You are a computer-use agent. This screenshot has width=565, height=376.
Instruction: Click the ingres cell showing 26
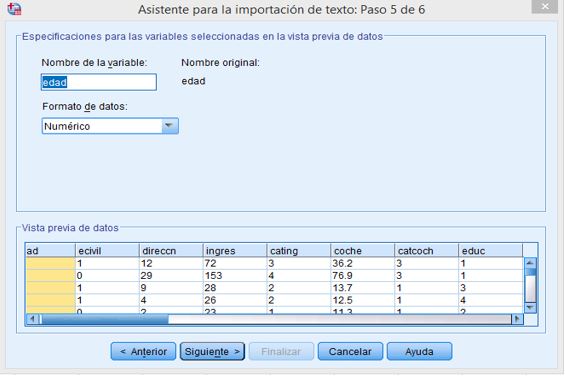pyautogui.click(x=235, y=300)
